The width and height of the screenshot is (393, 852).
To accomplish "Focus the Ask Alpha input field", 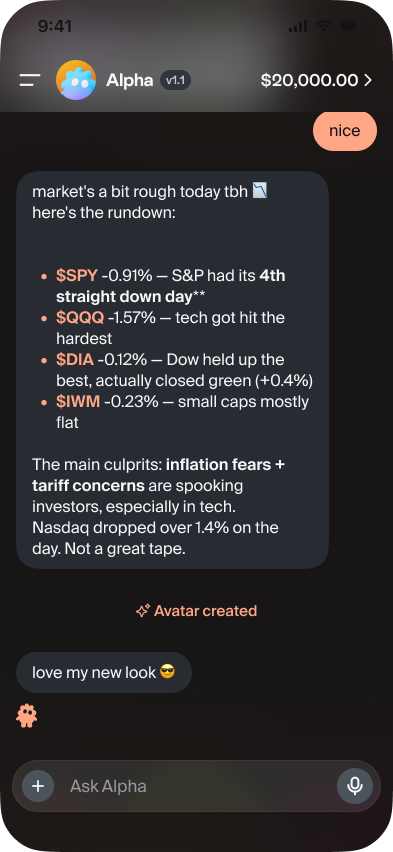I will click(x=196, y=786).
